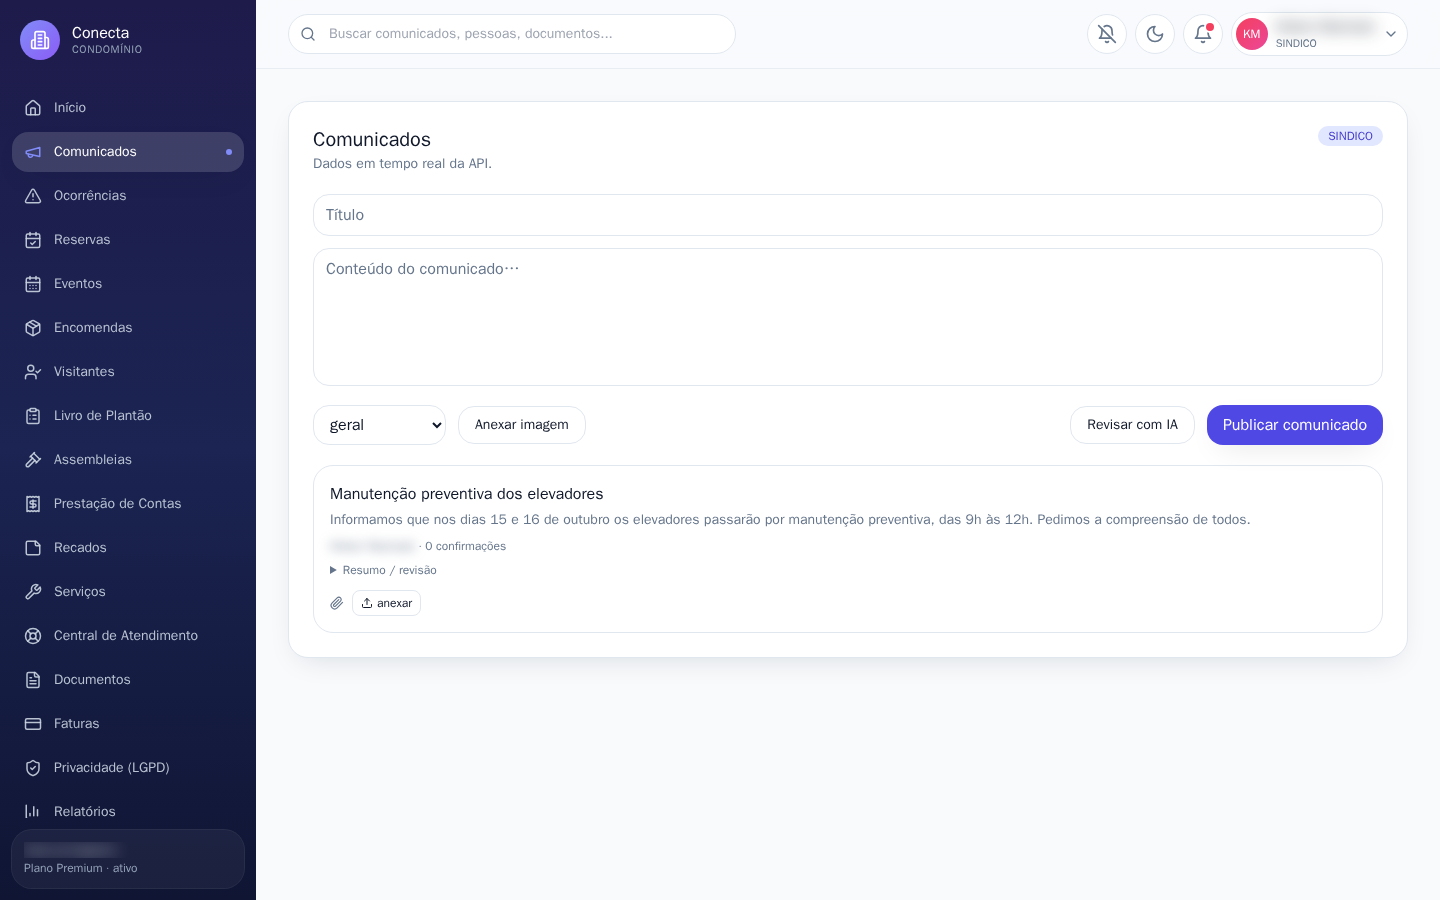Viewport: 1440px width, 900px height.
Task: Click the Revisar com IA button
Action: (1132, 425)
